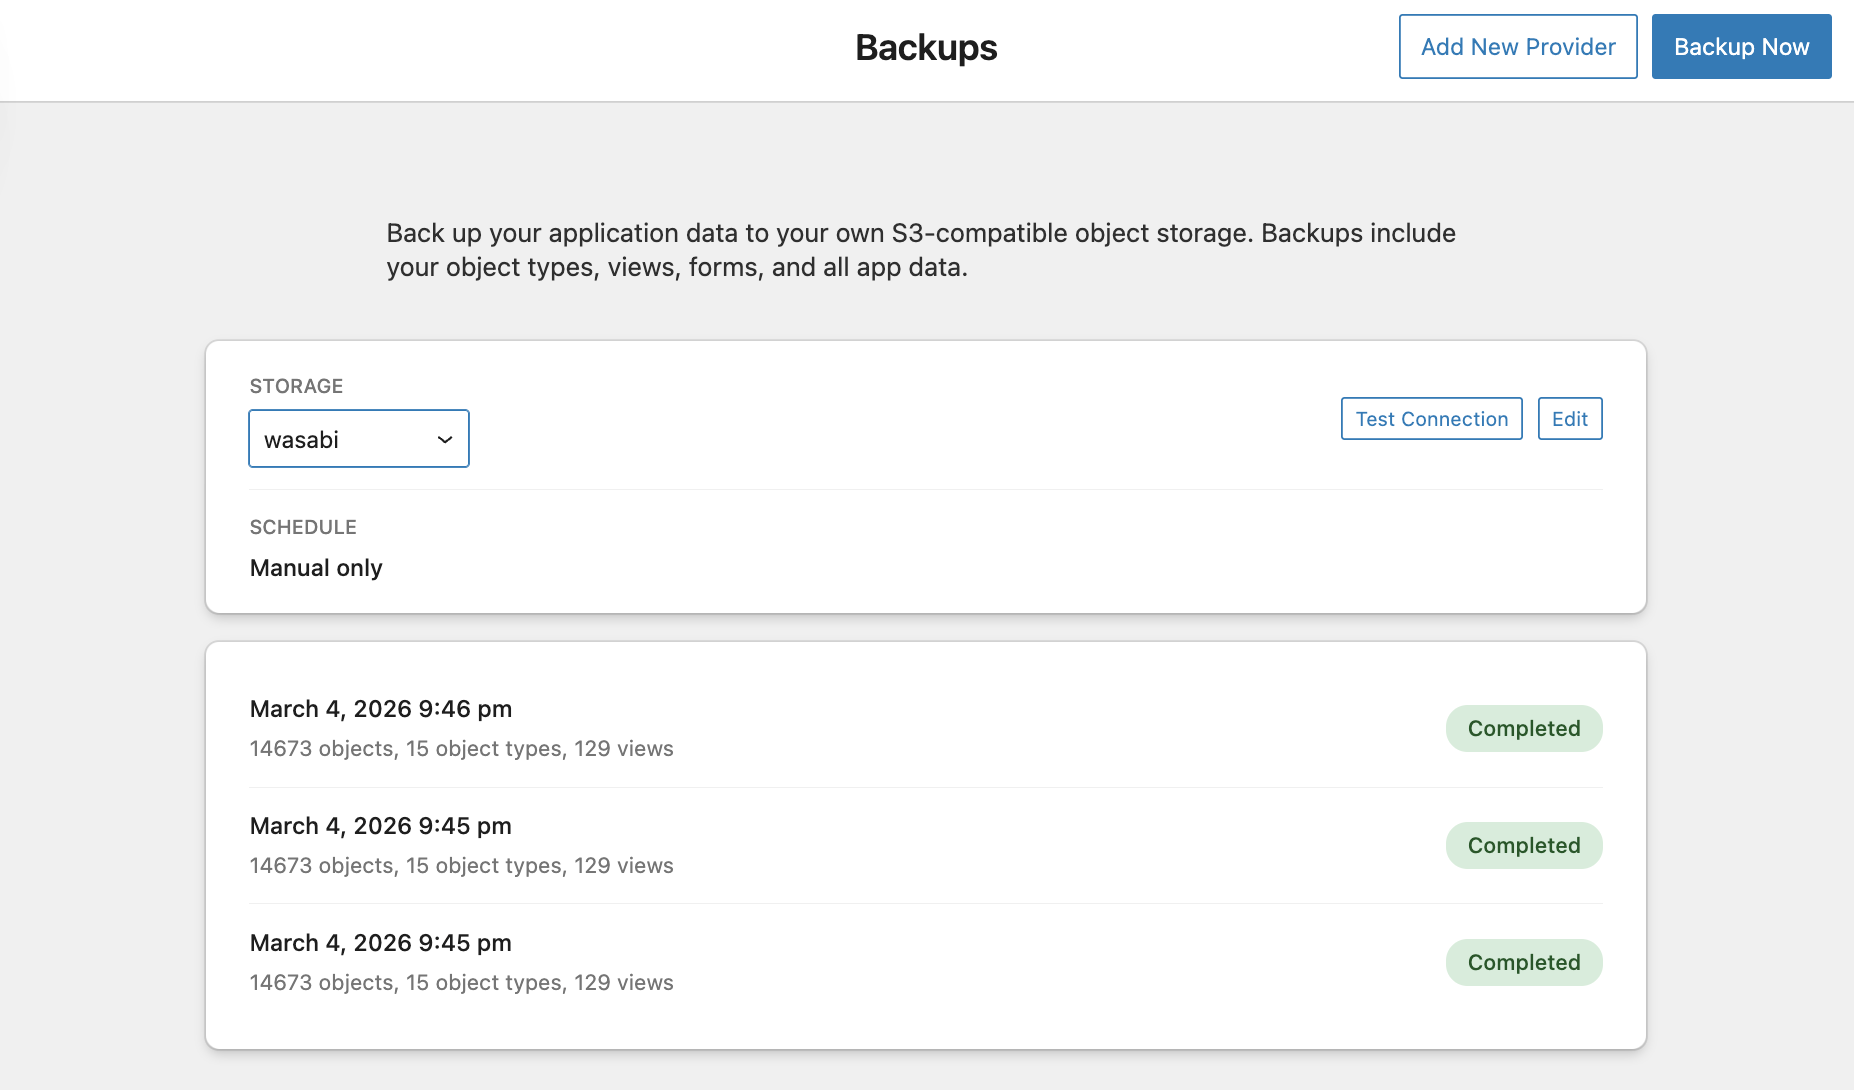Screen dimensions: 1854x1090
Task: Open the storage provider dropdown
Action: 358,438
